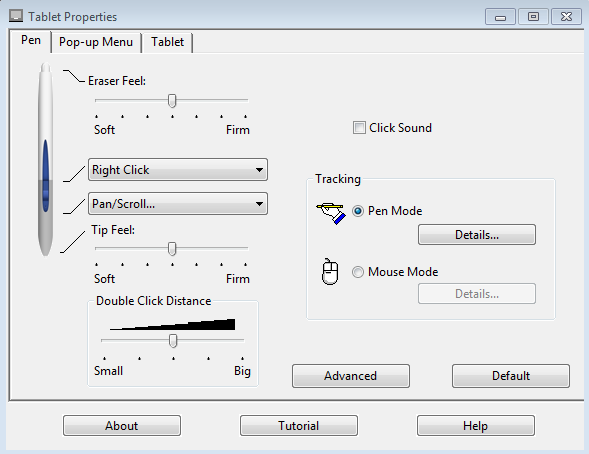Click the Eraser Feel slider thumb
589x454 pixels.
[172, 101]
